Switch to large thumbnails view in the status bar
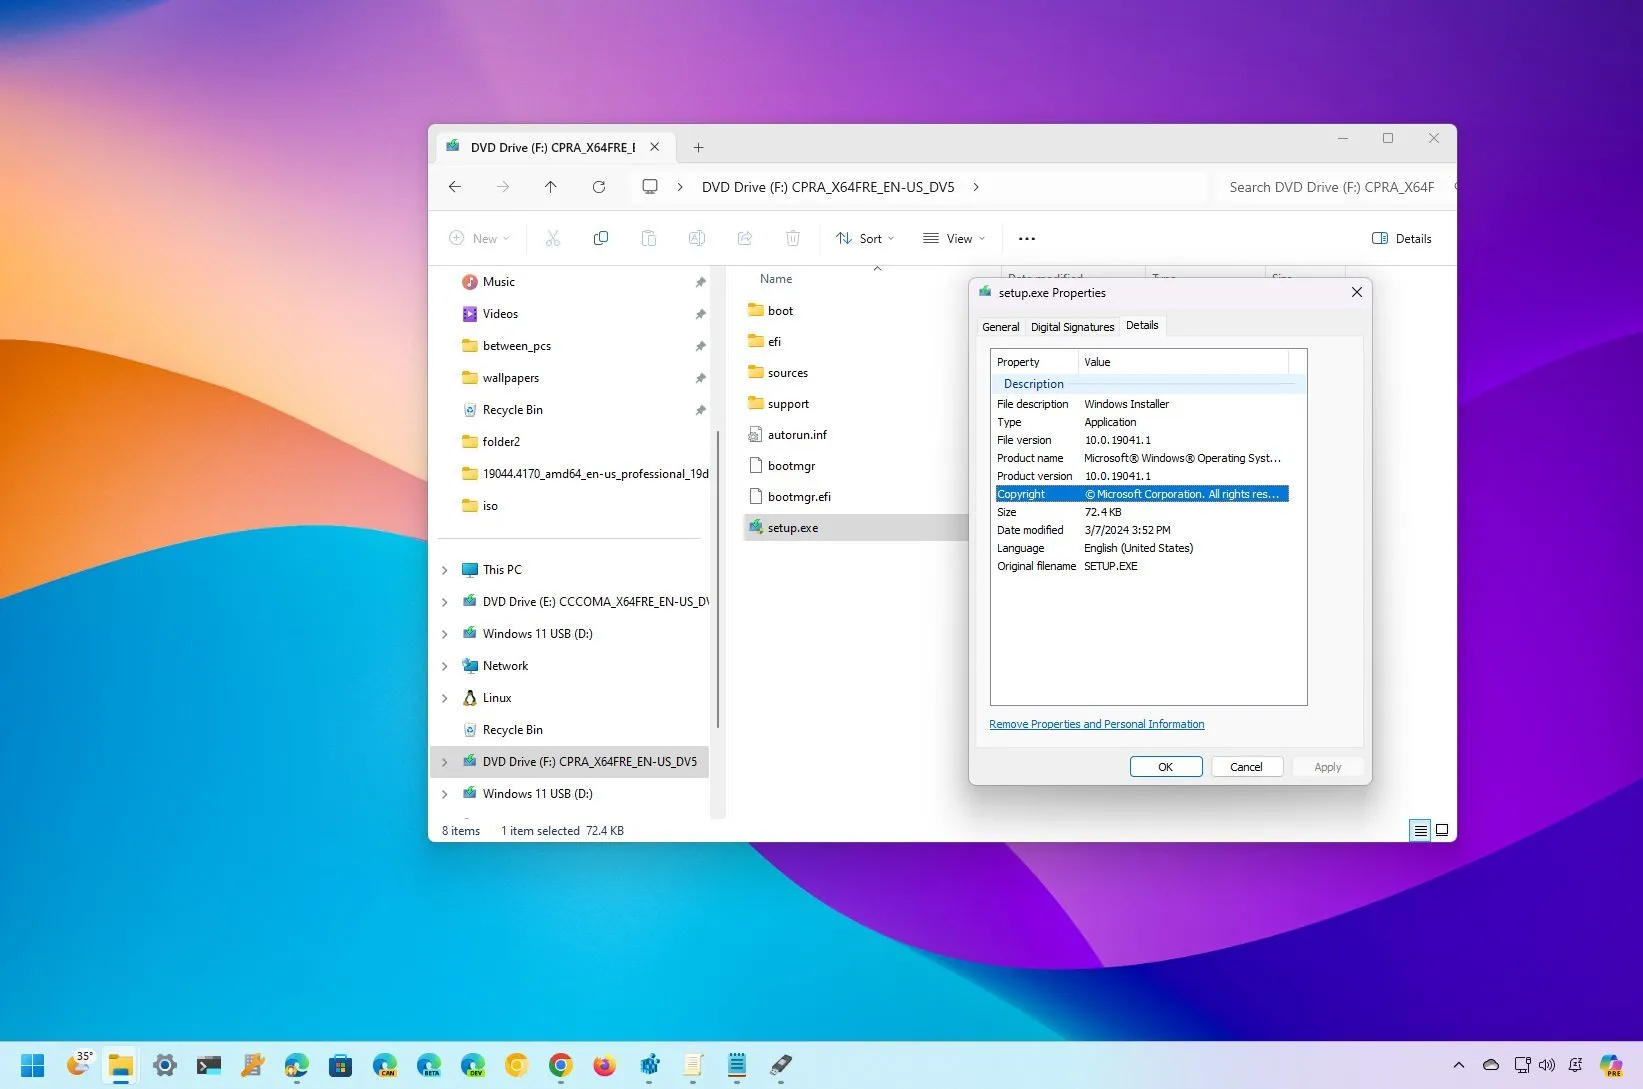Screen dimensions: 1643x1089 [1442, 830]
